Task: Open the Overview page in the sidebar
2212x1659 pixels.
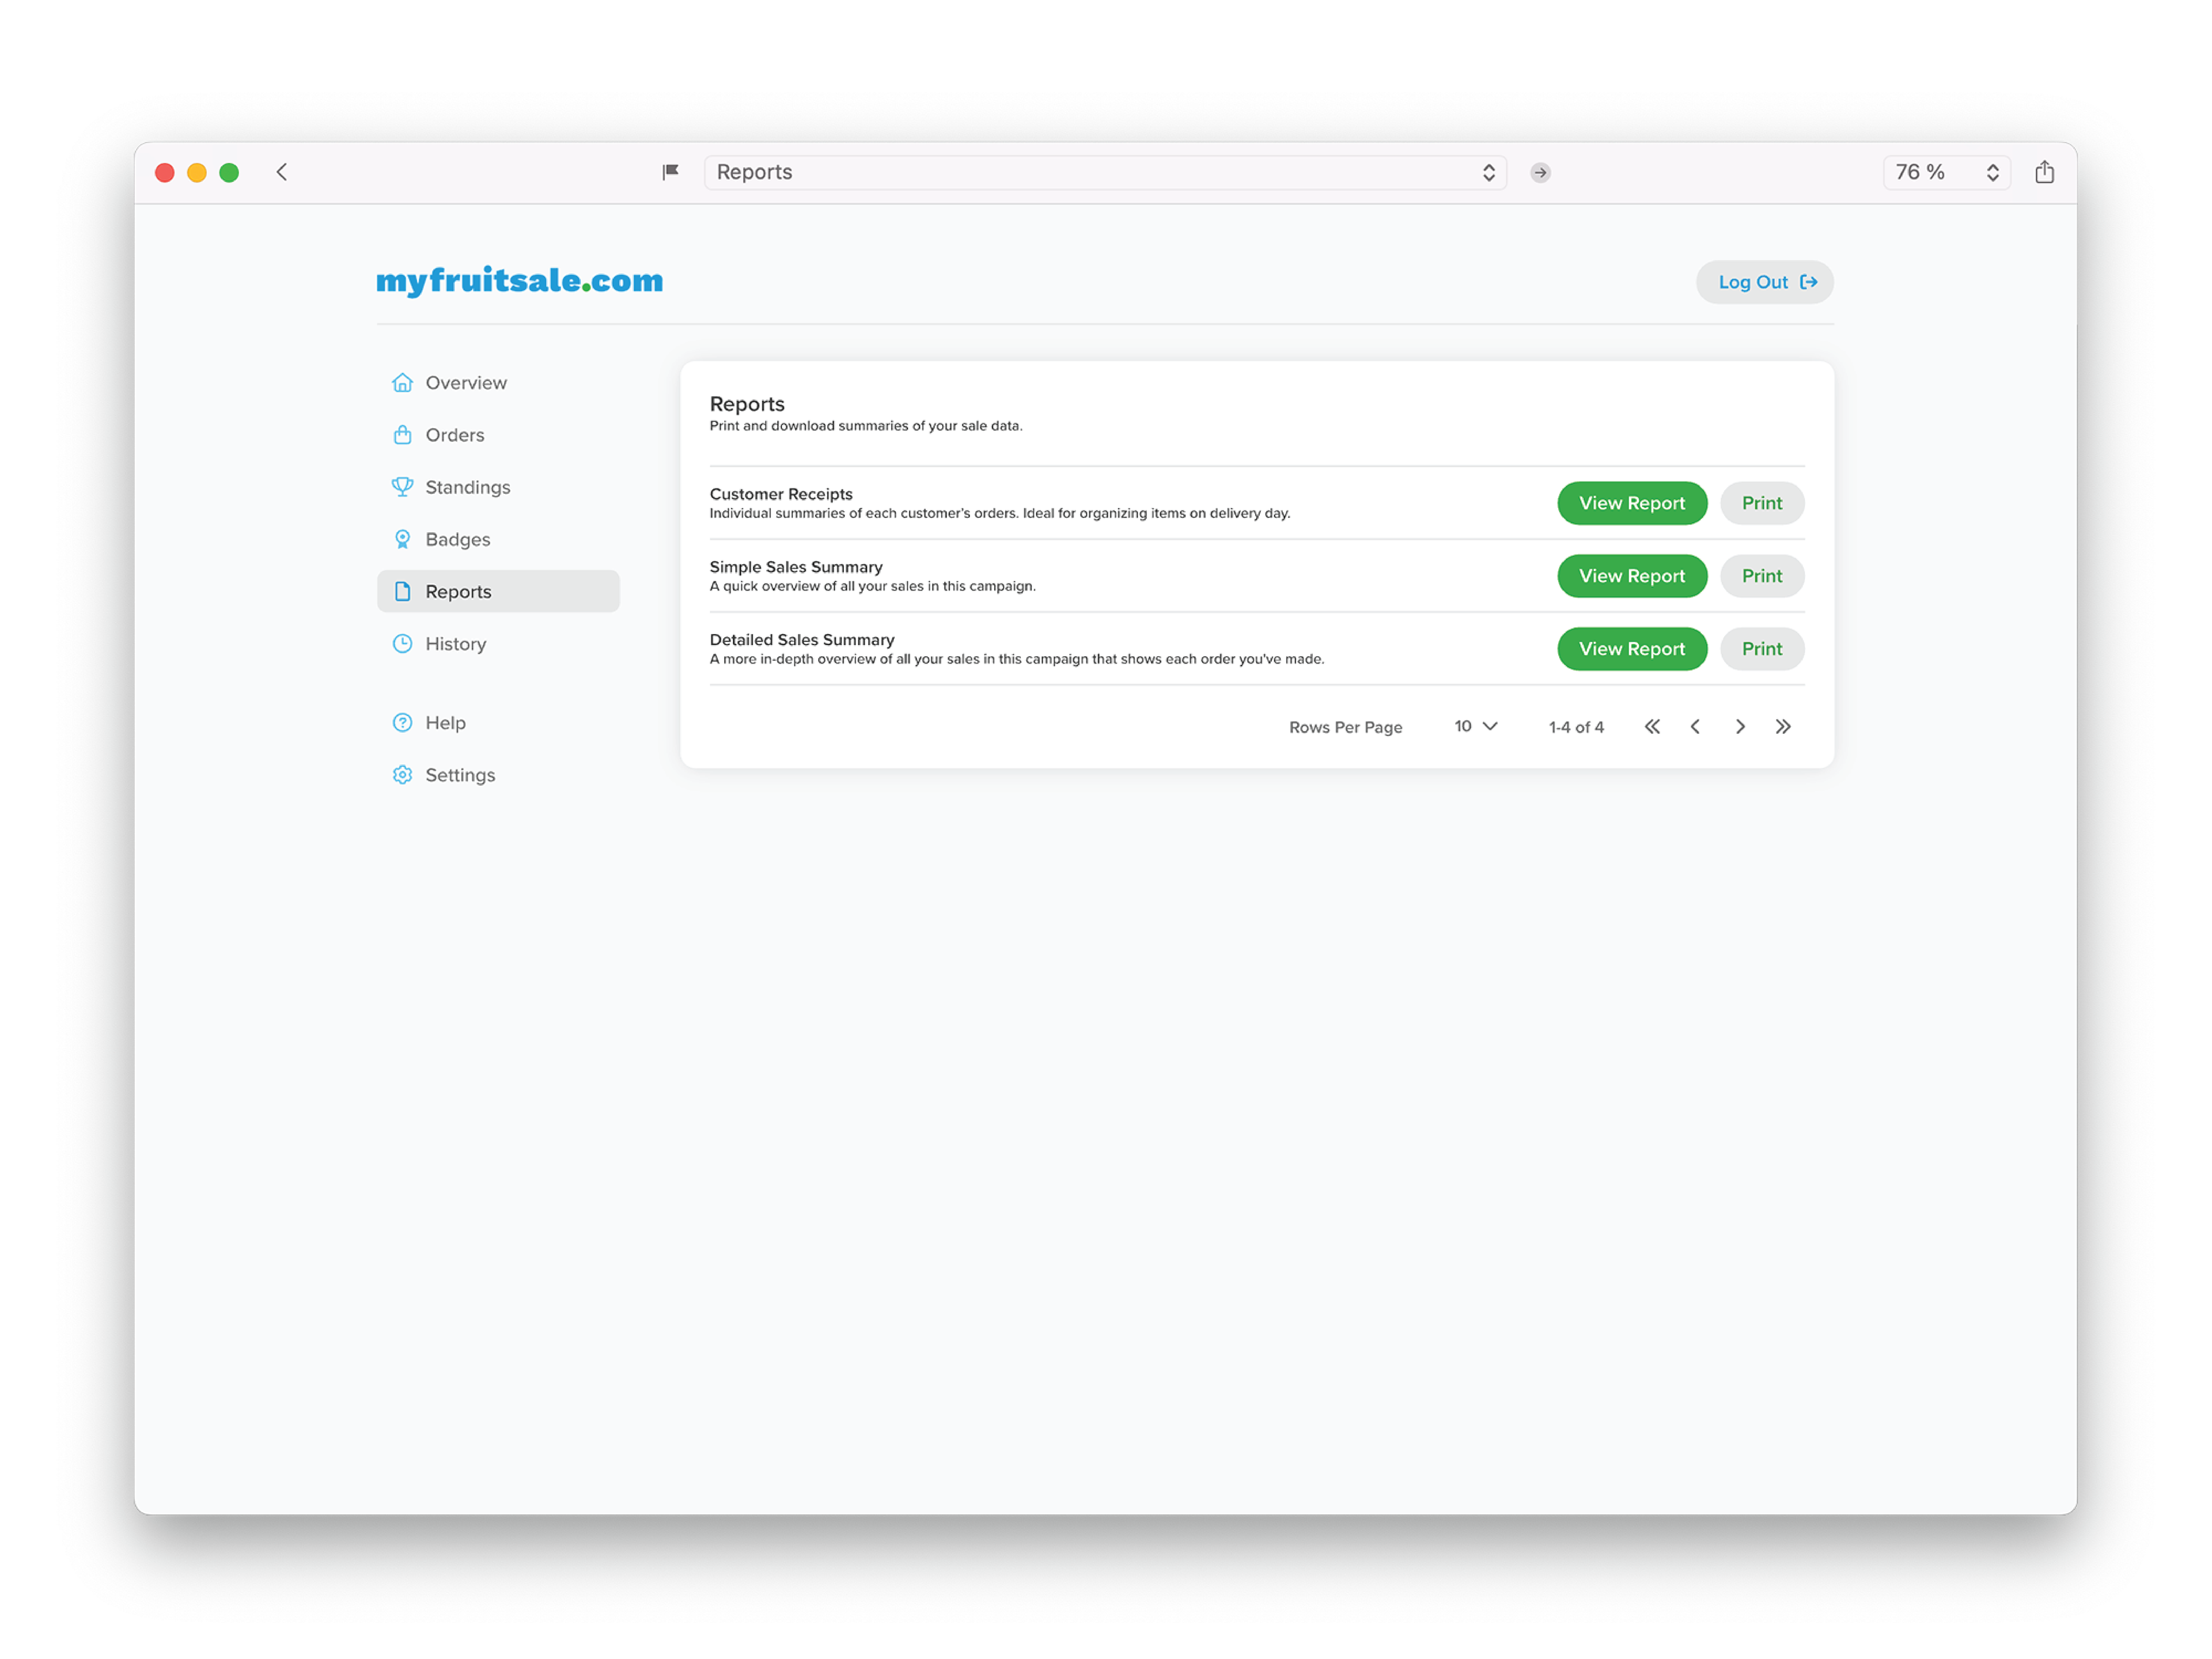Action: [x=498, y=383]
